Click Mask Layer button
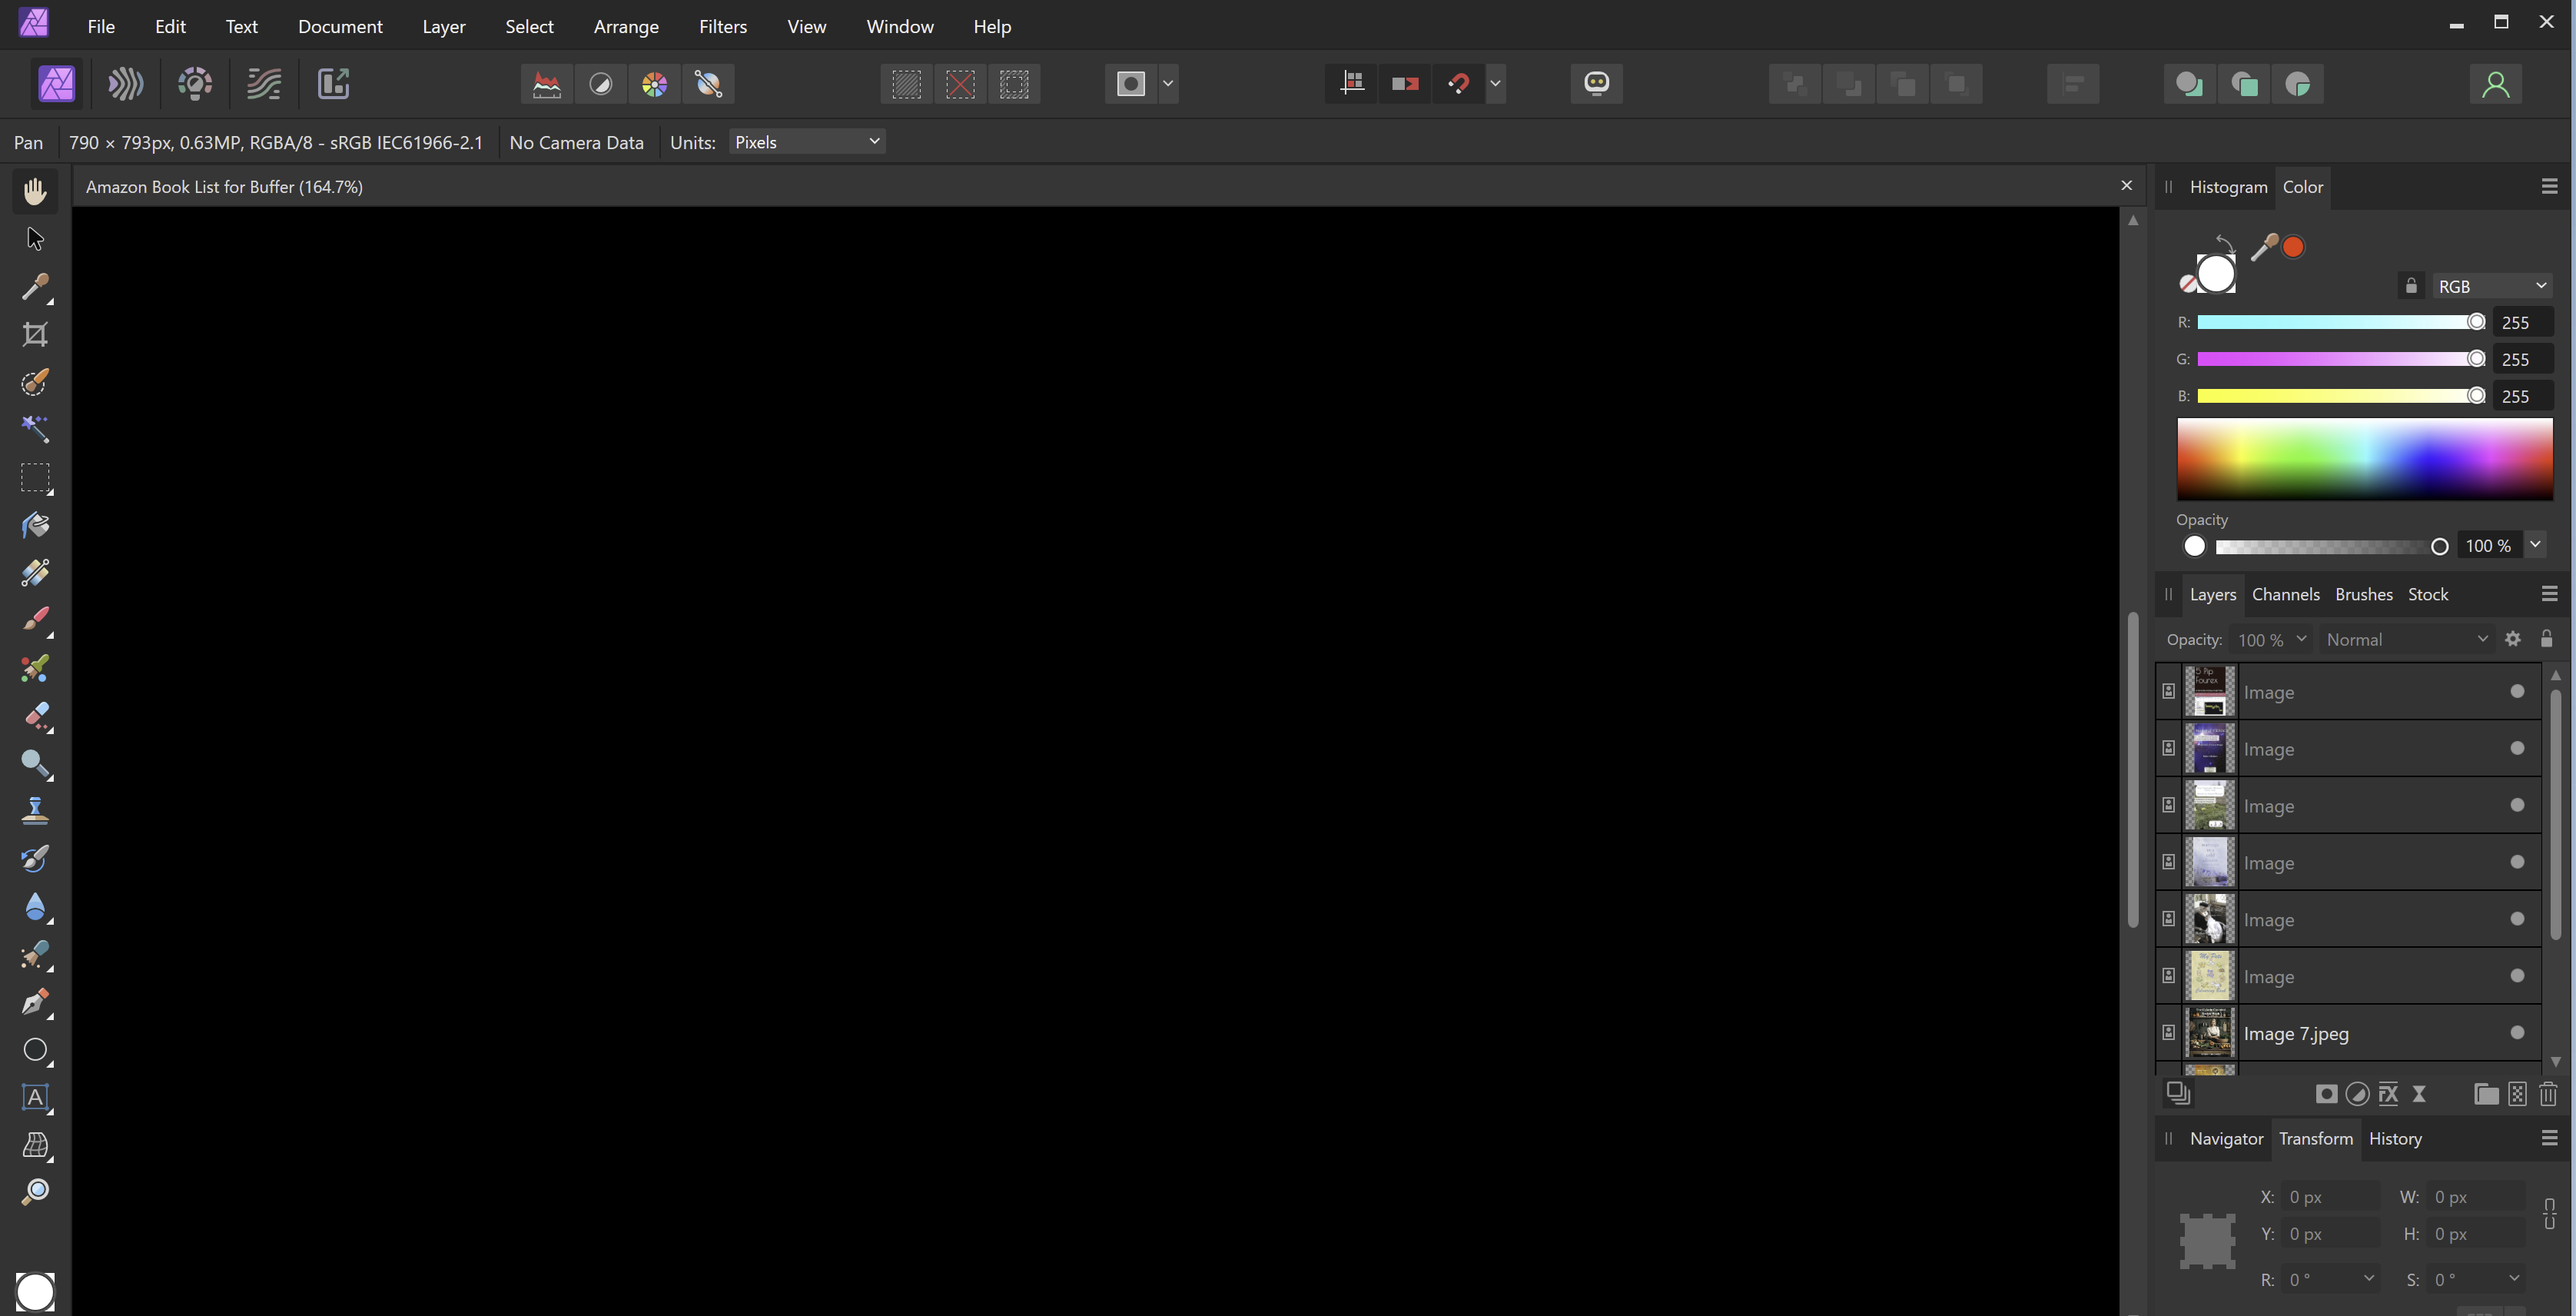Screen dimensions: 2576x1316 [x=2326, y=1094]
